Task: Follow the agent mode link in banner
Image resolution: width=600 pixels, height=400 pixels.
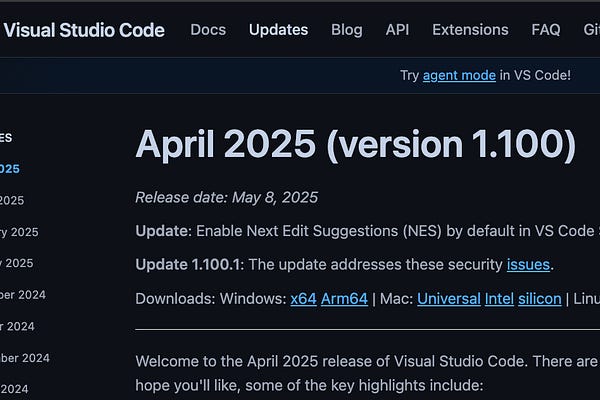Action: (x=459, y=75)
